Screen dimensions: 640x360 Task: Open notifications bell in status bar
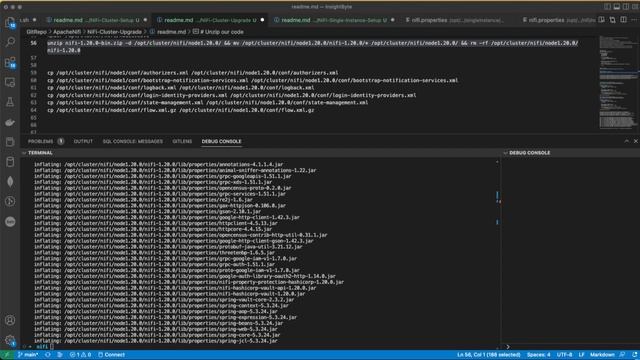[x=634, y=355]
